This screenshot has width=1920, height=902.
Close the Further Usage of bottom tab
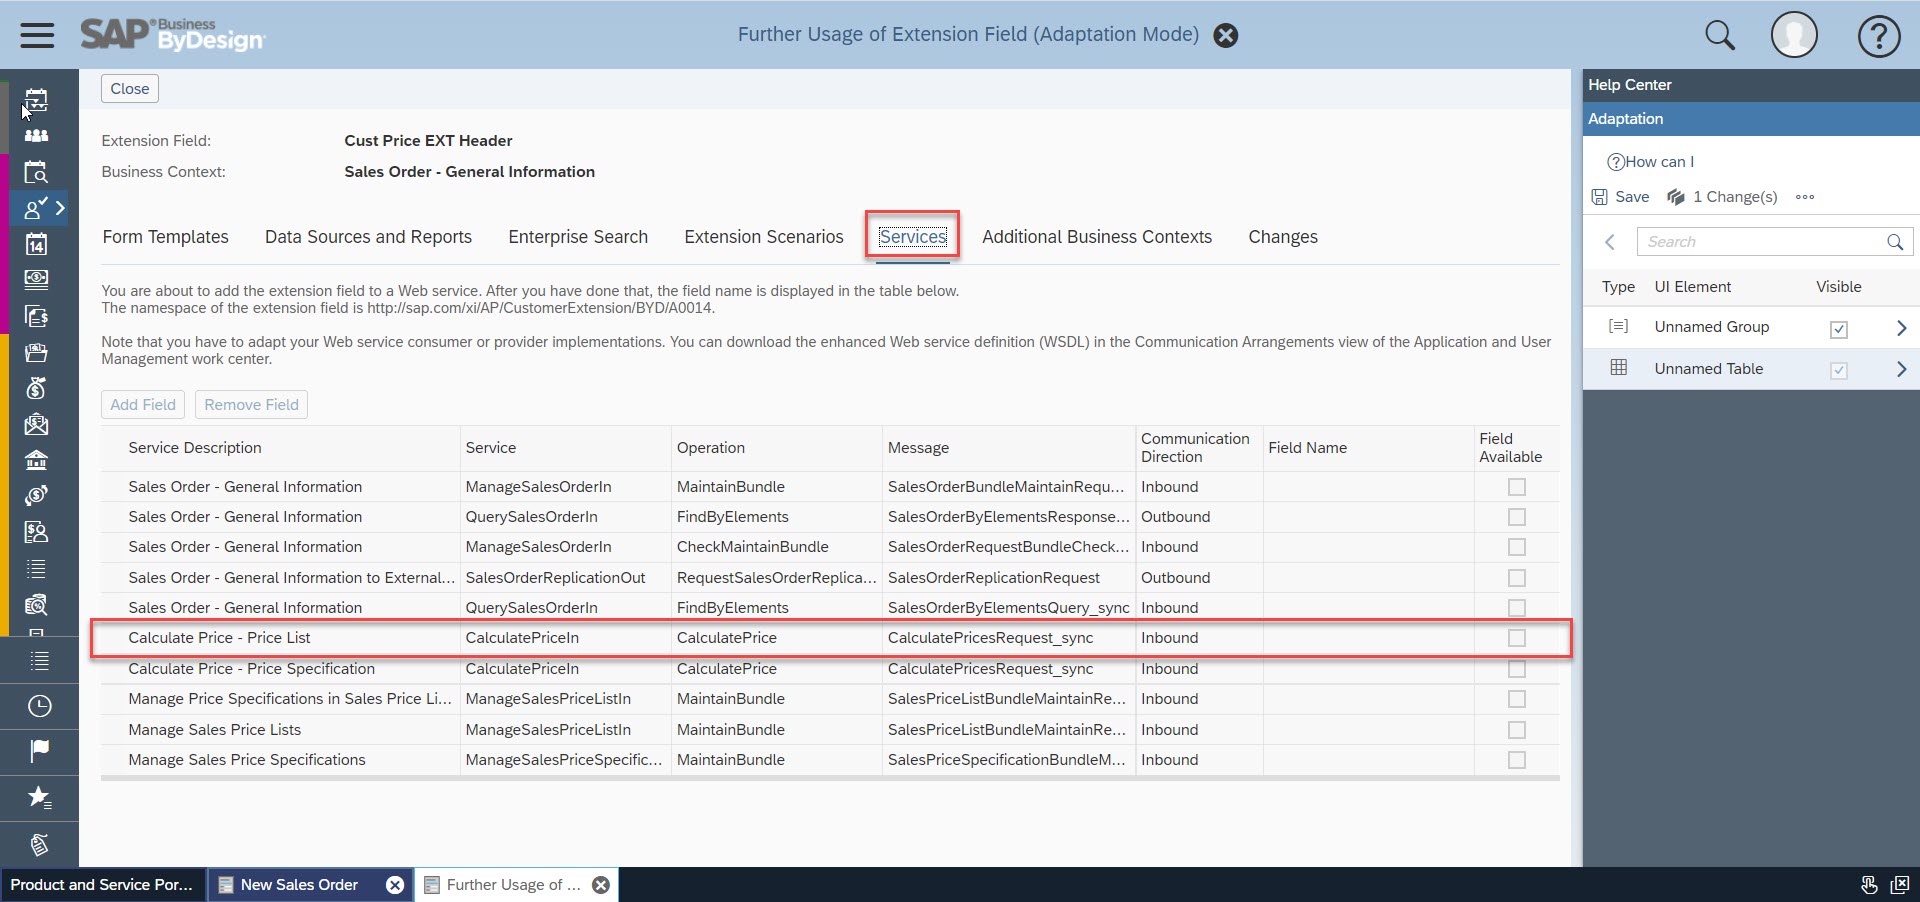coord(601,885)
